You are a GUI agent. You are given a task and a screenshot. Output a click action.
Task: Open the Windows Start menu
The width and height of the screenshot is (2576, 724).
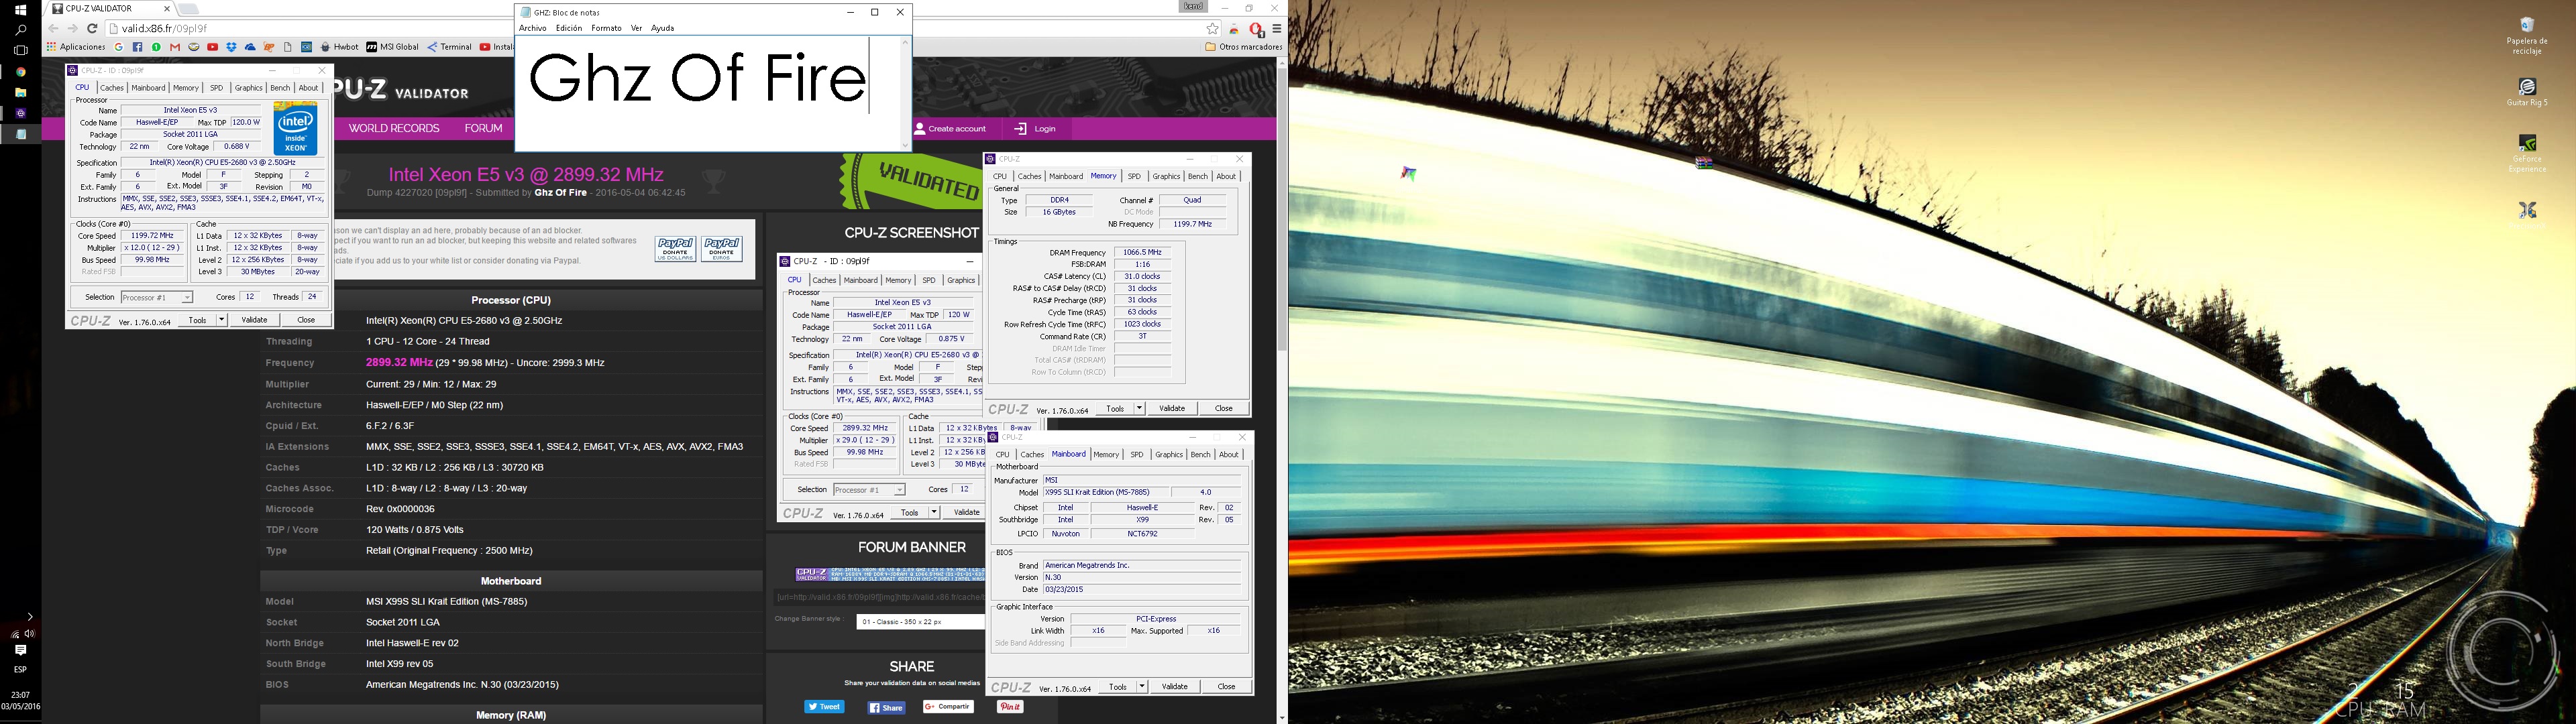20,9
